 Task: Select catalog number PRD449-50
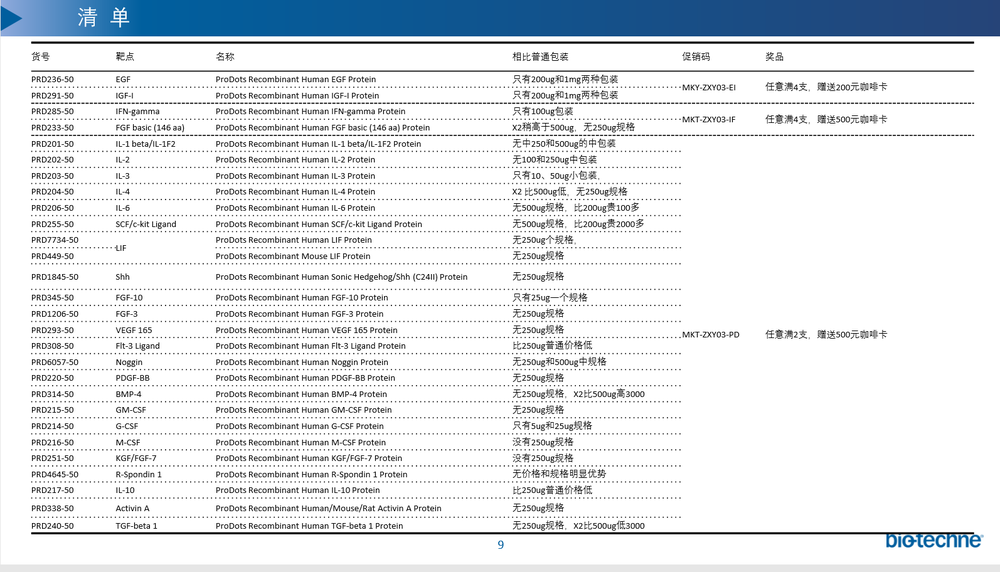tap(52, 256)
